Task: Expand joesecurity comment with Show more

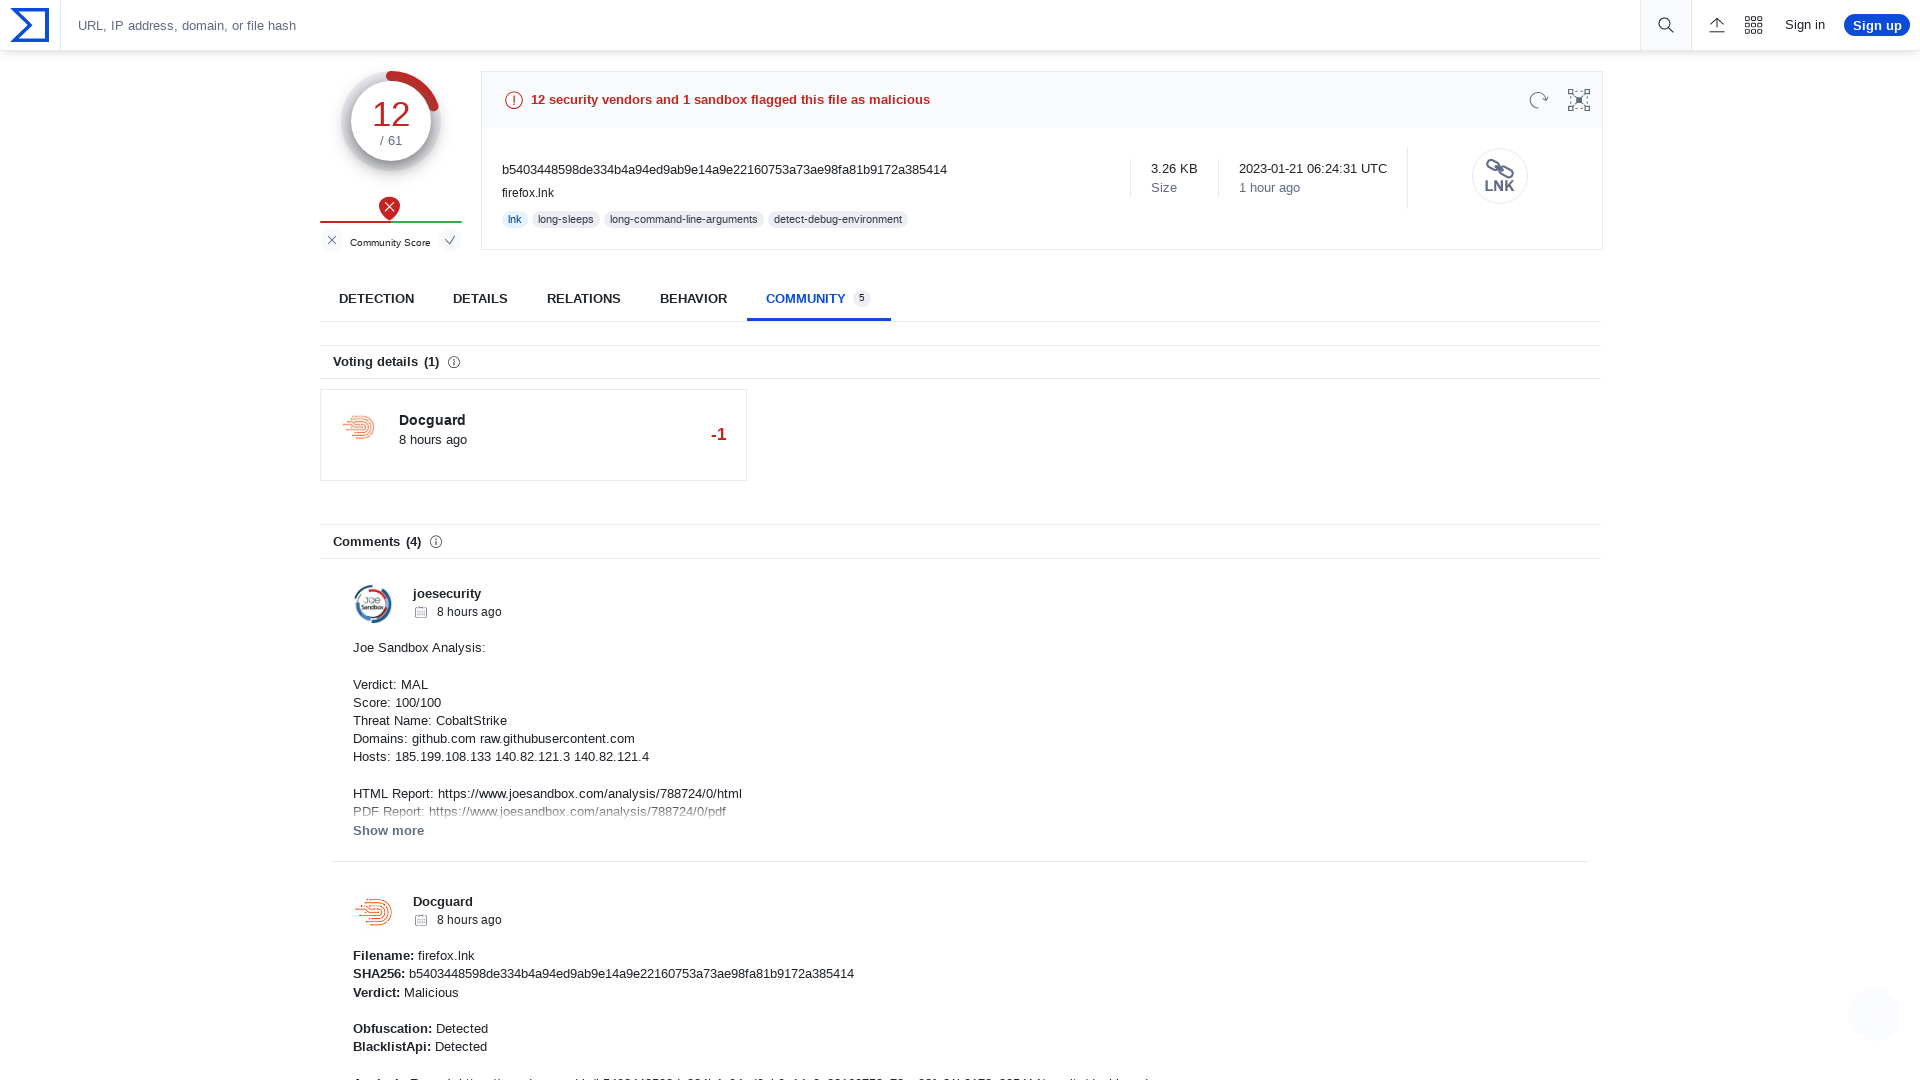Action: (388, 831)
